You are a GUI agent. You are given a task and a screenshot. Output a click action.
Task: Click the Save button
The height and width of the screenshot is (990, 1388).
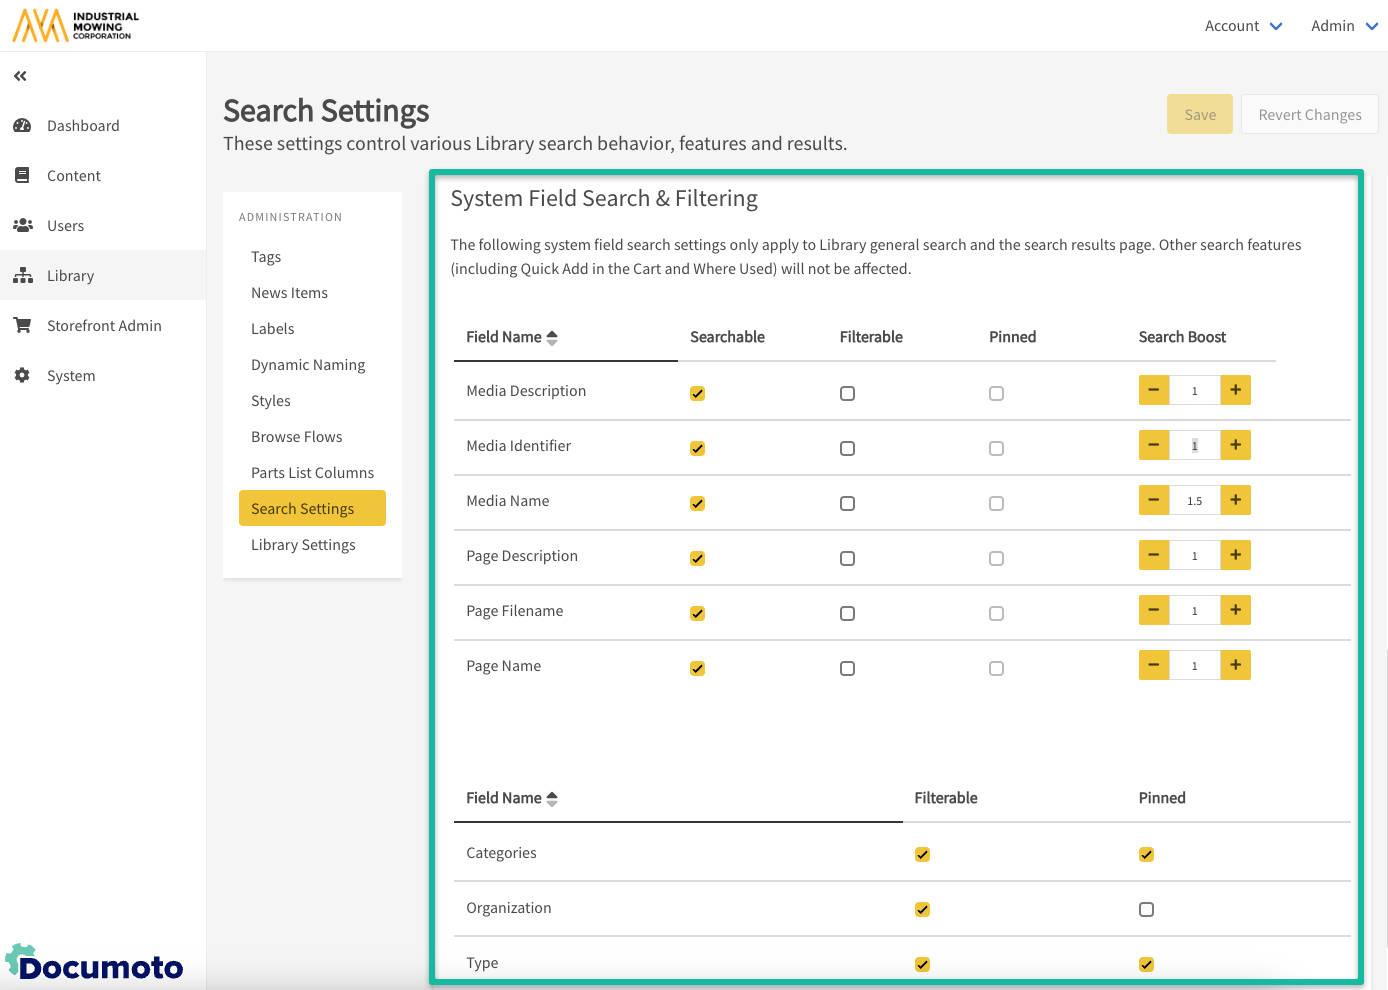click(x=1199, y=115)
